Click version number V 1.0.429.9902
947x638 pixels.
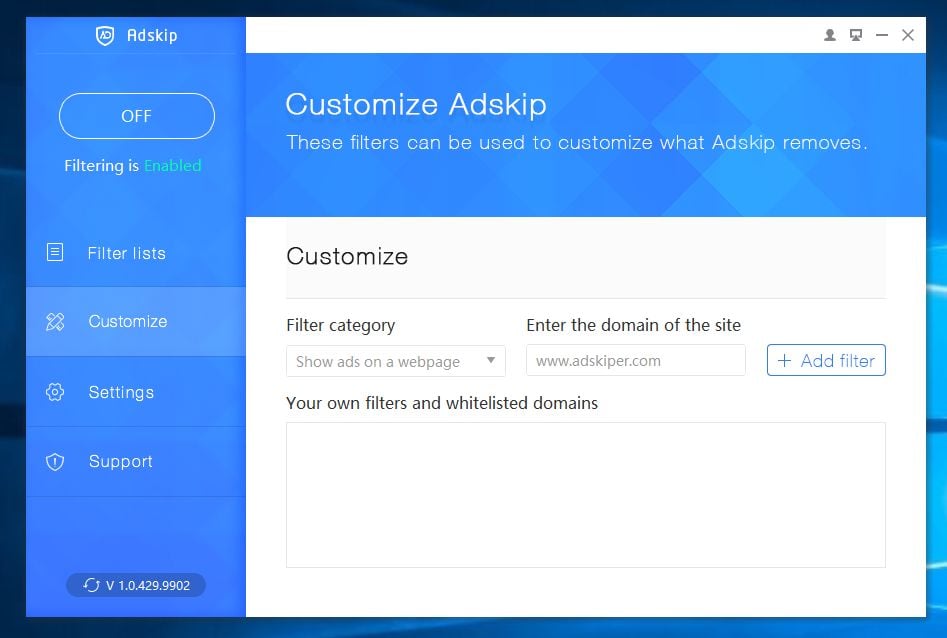148,585
